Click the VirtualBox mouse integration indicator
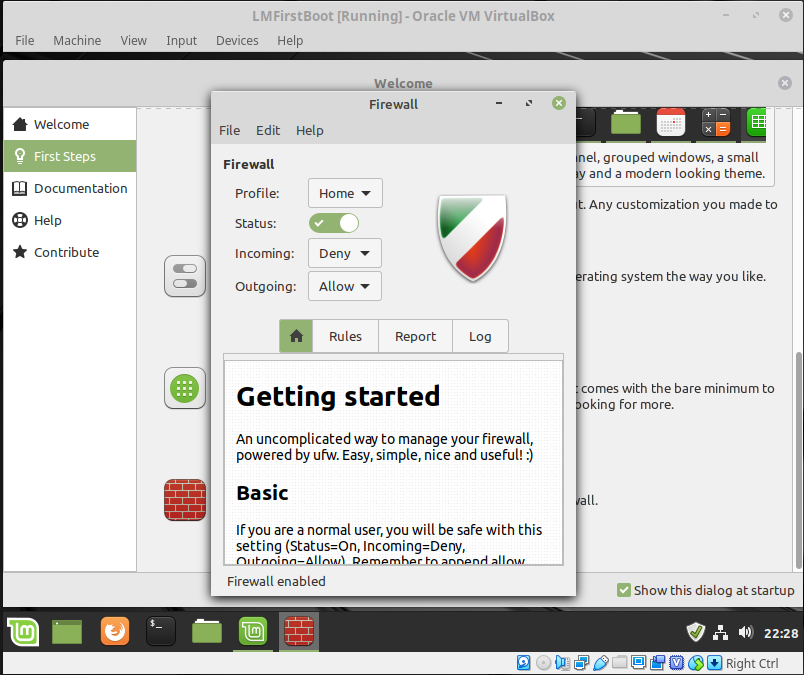The image size is (804, 675). tap(695, 663)
